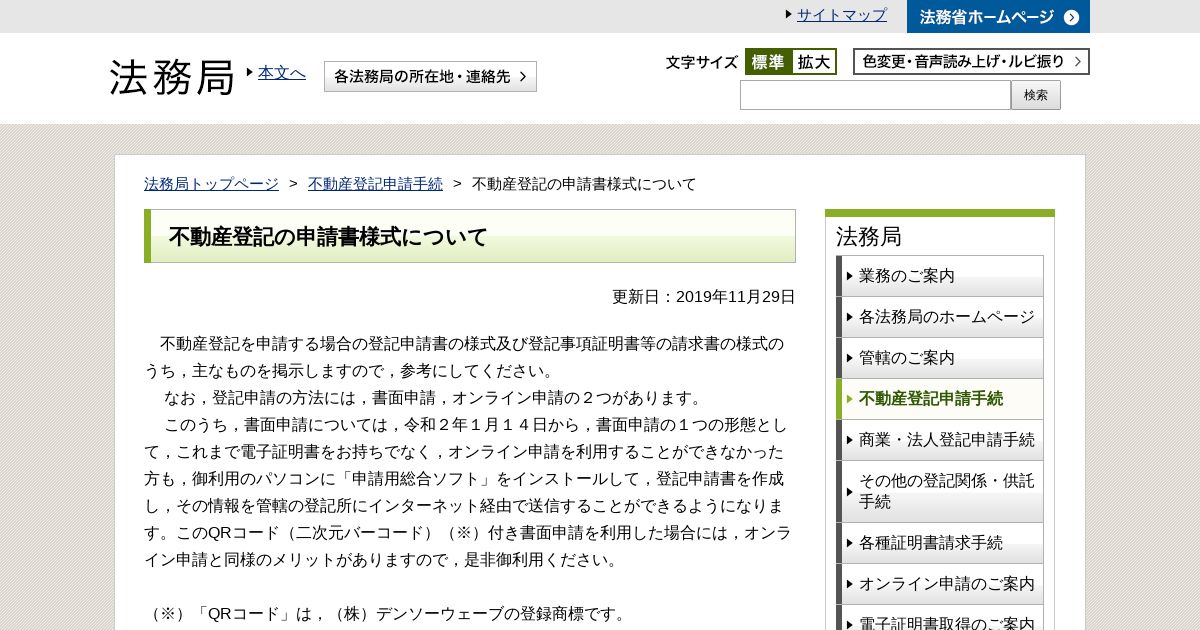
Task: Open 各法務局のホームページ in sidebar
Action: 940,317
